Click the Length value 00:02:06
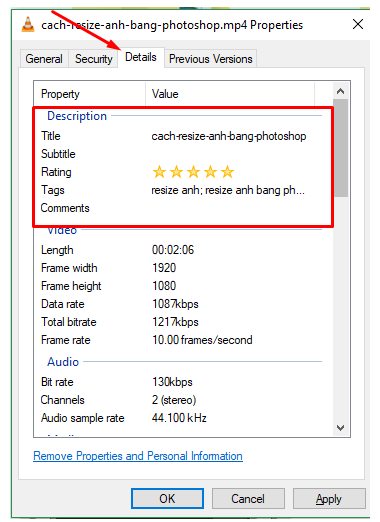Viewport: 380px width, 522px height. pos(173,250)
